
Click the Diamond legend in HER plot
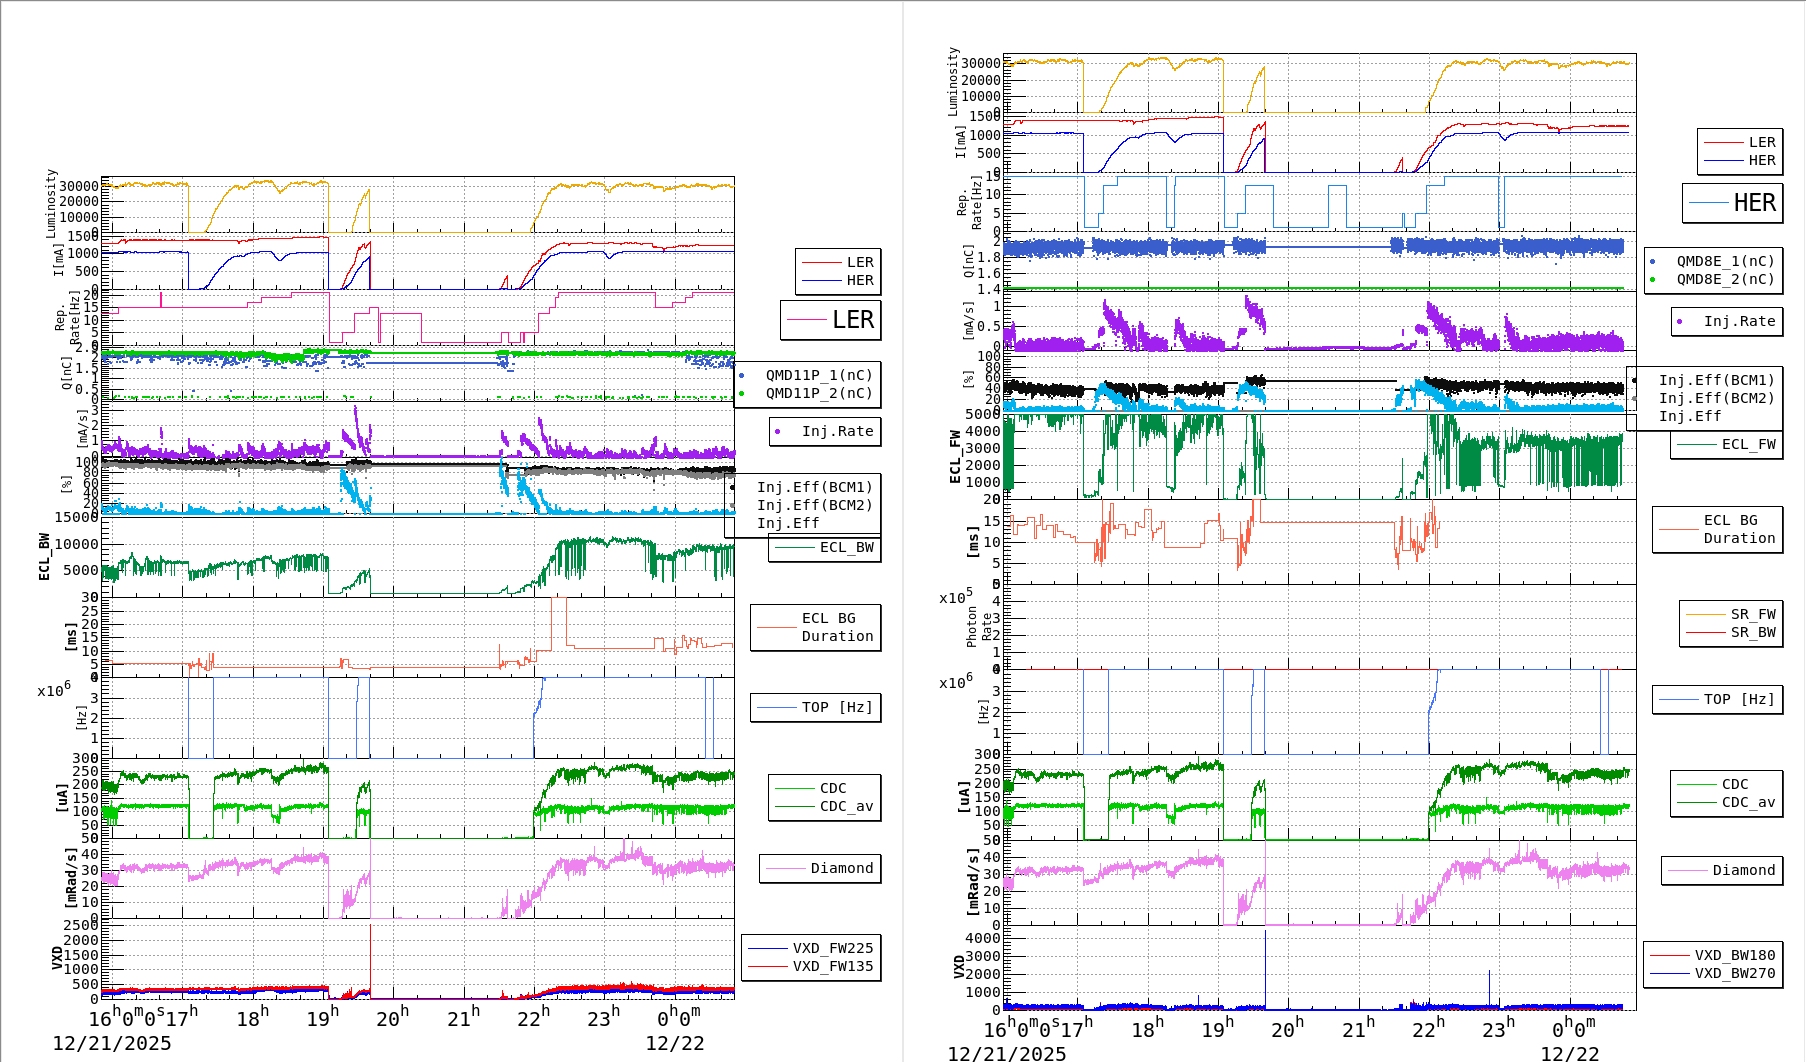click(1722, 870)
